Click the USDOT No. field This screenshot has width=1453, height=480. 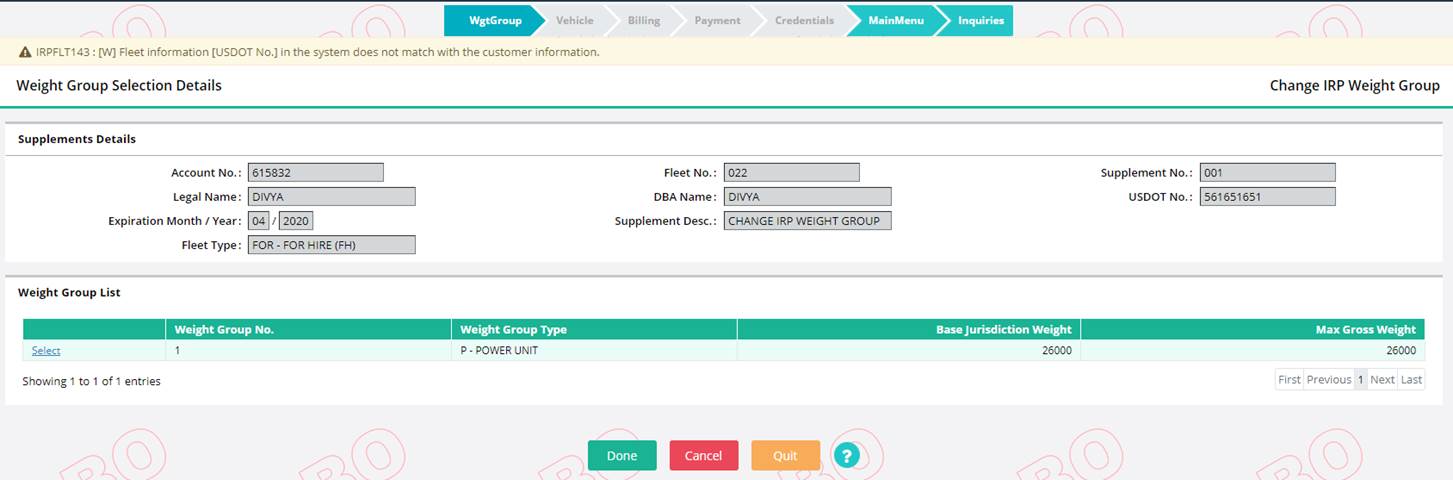[x=1267, y=197]
